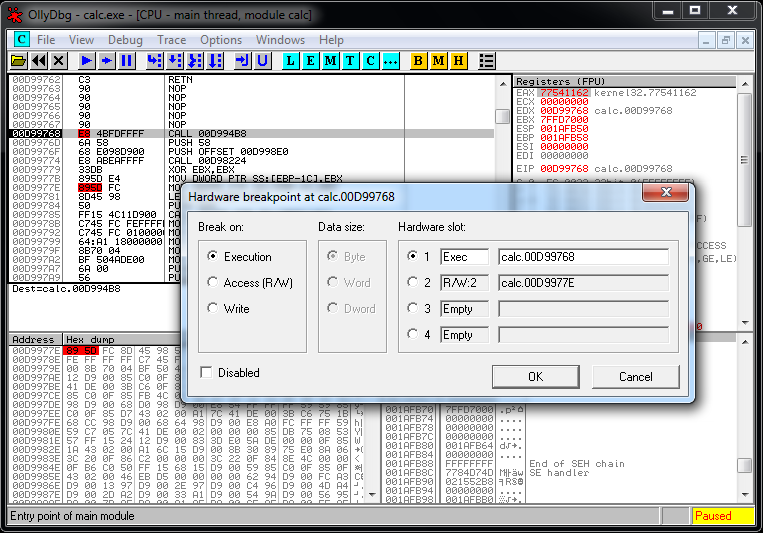Image resolution: width=763 pixels, height=533 pixels.
Task: Click slot 2 address field calc.00D9977E
Action: (x=583, y=283)
